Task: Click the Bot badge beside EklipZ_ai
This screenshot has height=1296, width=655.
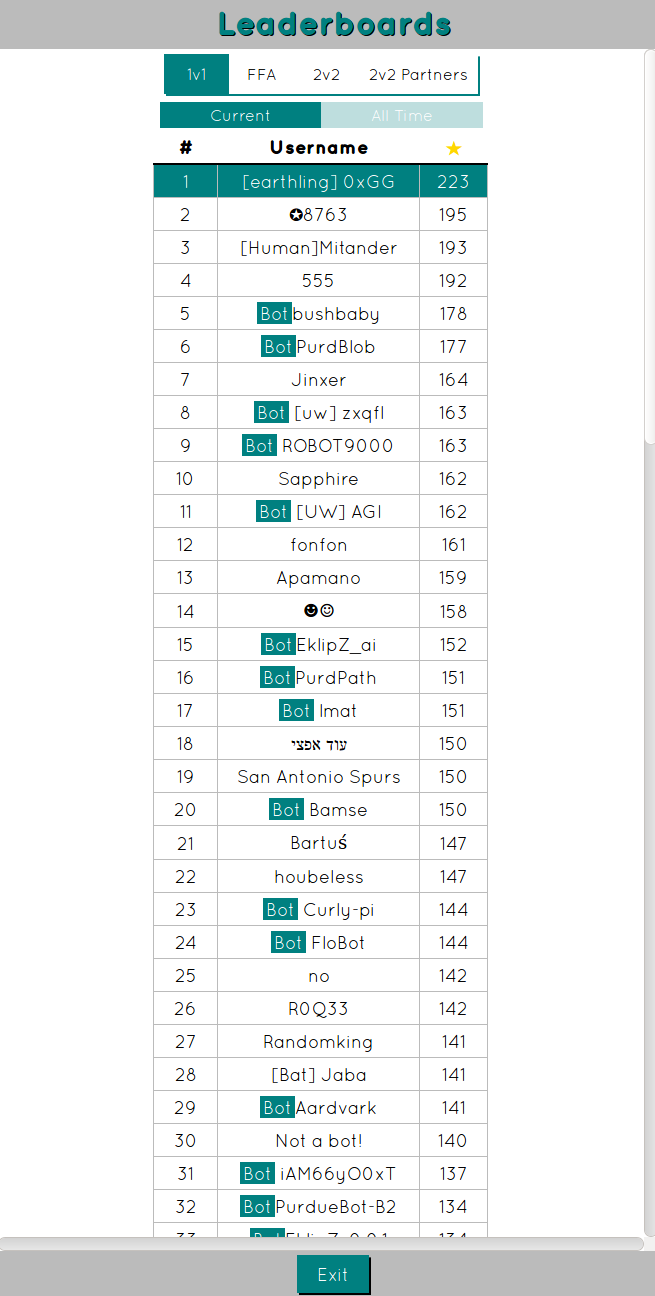Action: (x=278, y=645)
